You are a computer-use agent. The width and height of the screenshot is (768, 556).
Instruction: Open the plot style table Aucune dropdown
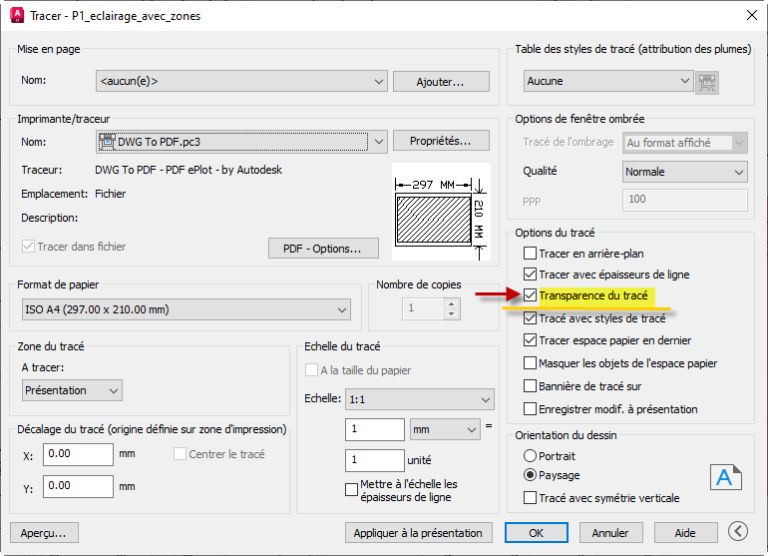pyautogui.click(x=608, y=81)
